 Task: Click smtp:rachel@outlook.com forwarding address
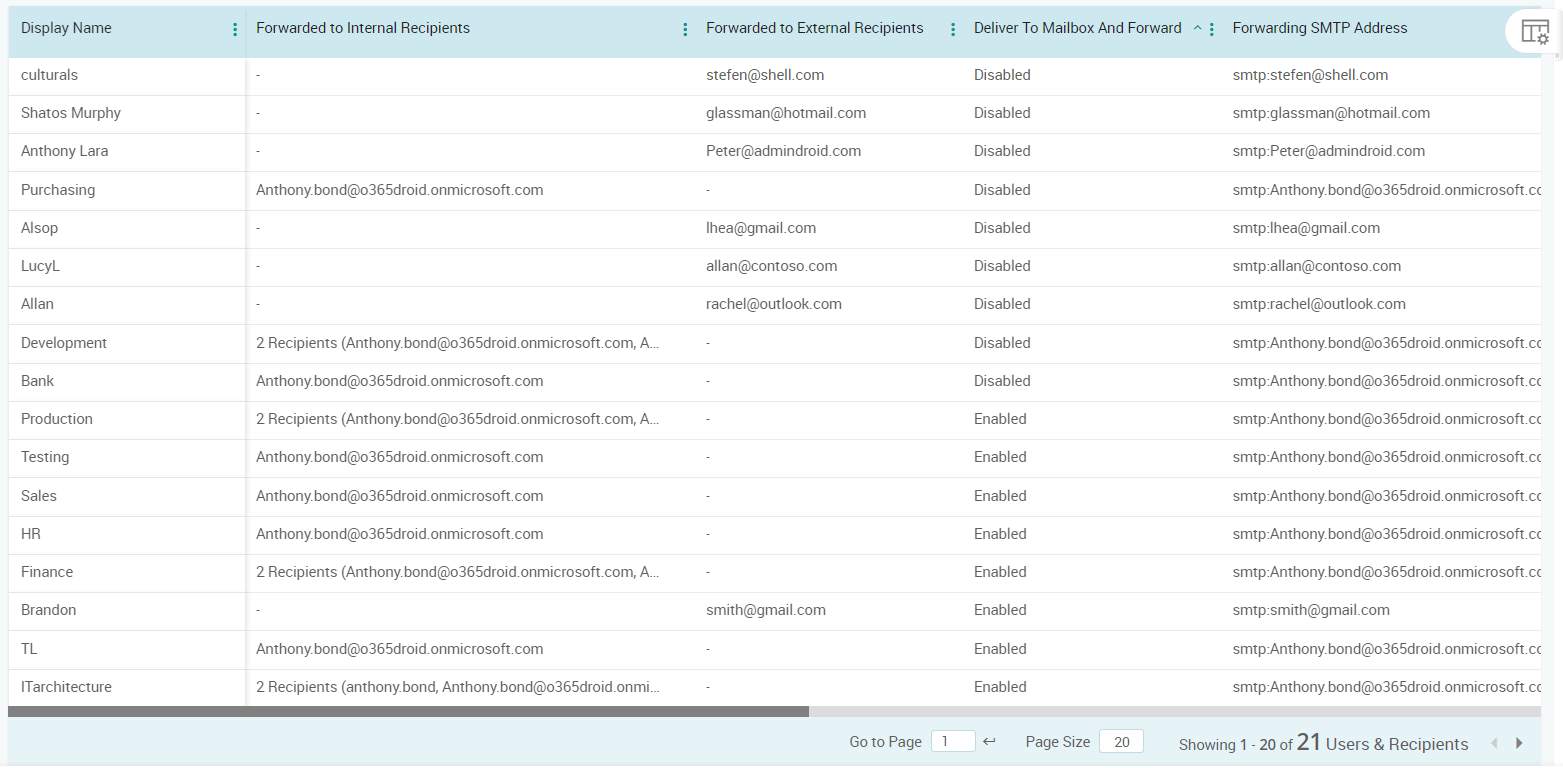click(x=1319, y=304)
